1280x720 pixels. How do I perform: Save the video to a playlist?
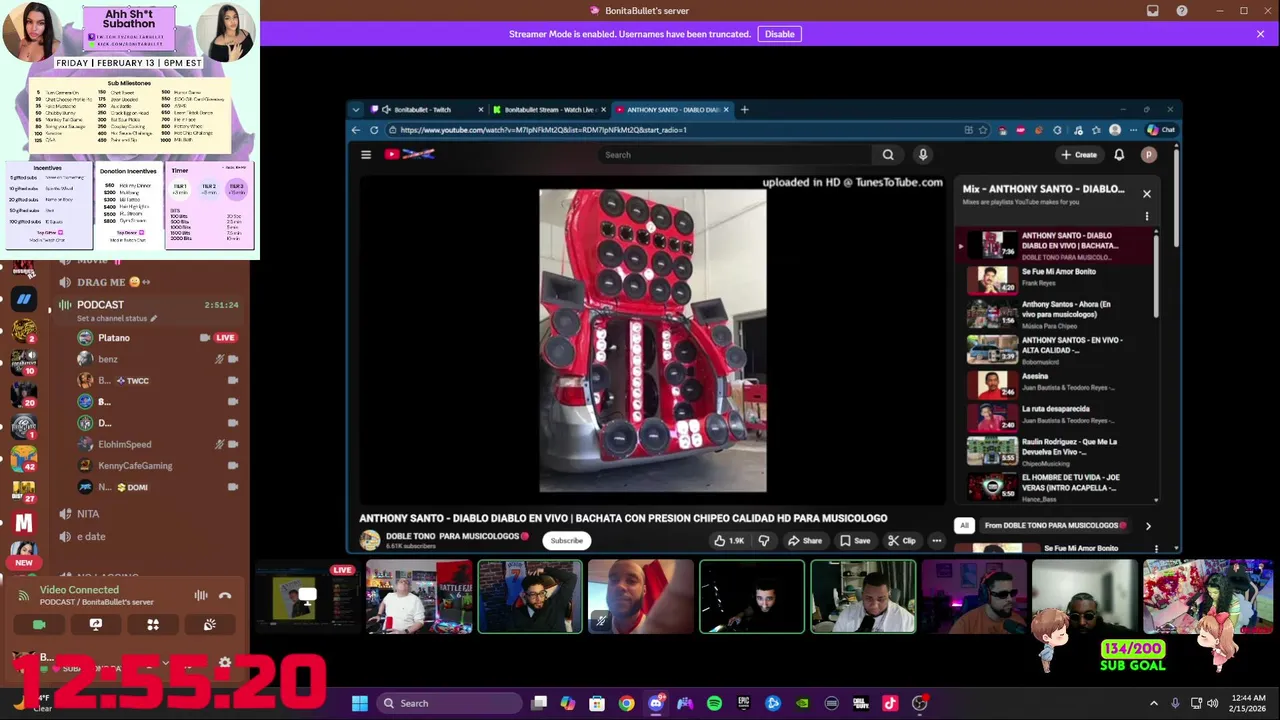[x=855, y=541]
